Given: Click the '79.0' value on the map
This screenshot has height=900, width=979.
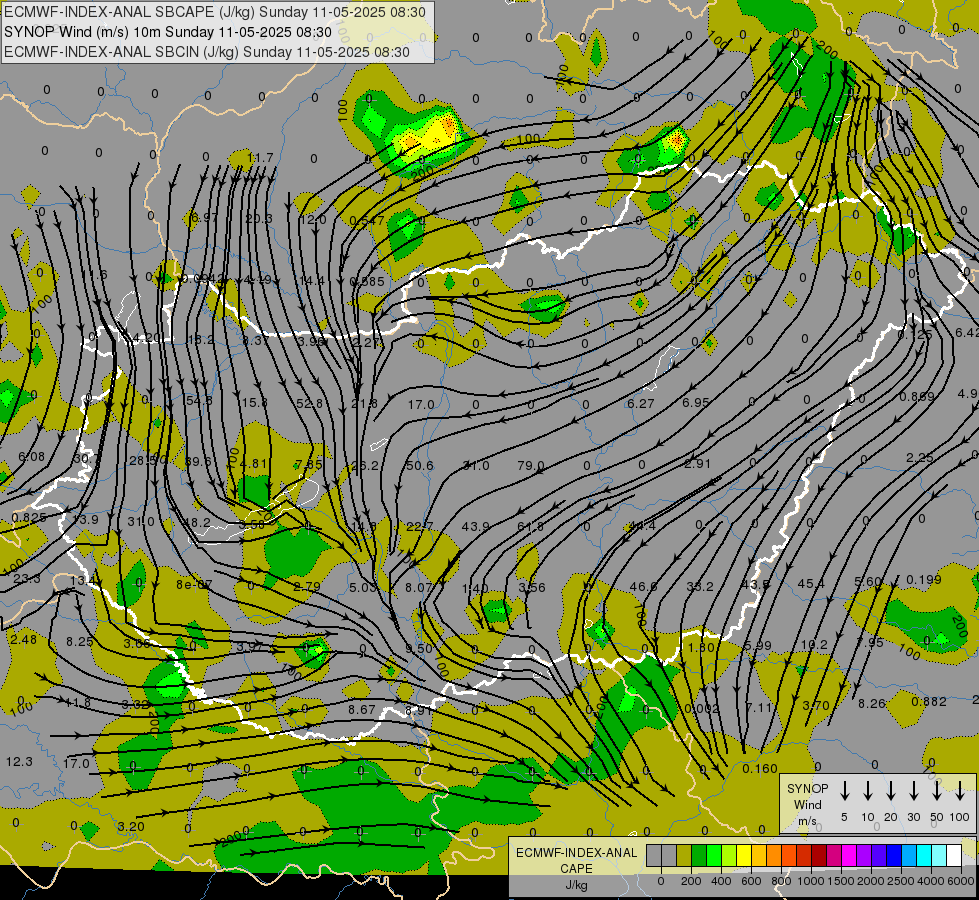Looking at the screenshot, I should tap(531, 466).
